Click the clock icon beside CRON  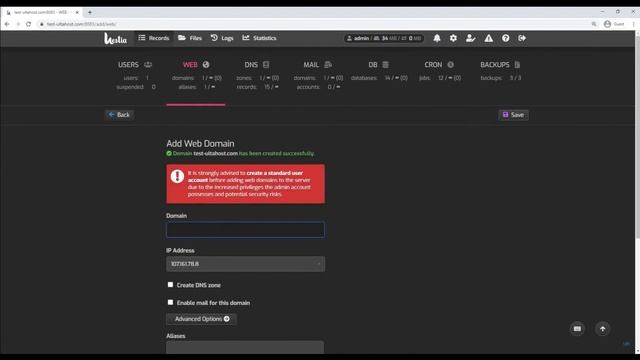click(x=450, y=64)
